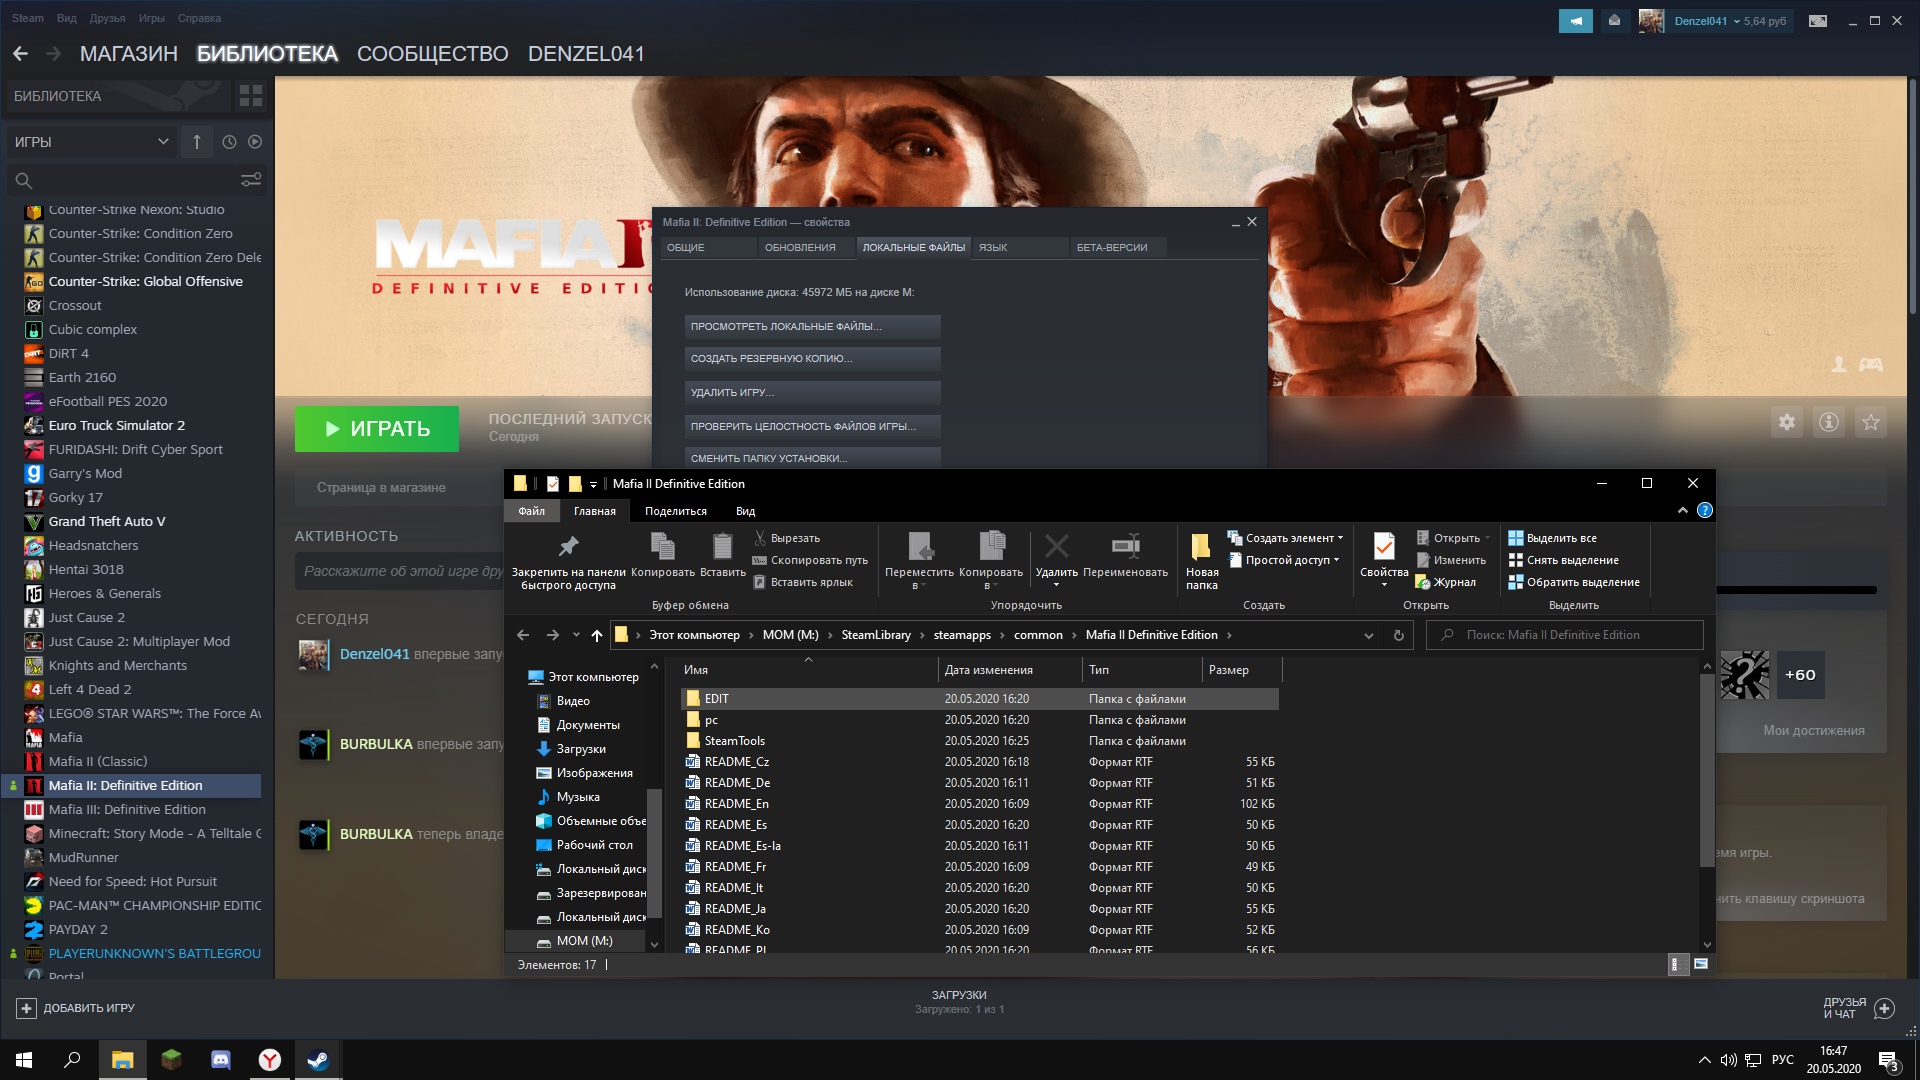Switch Explorer to large thumbnails view
This screenshot has width=1920, height=1080.
1701,964
